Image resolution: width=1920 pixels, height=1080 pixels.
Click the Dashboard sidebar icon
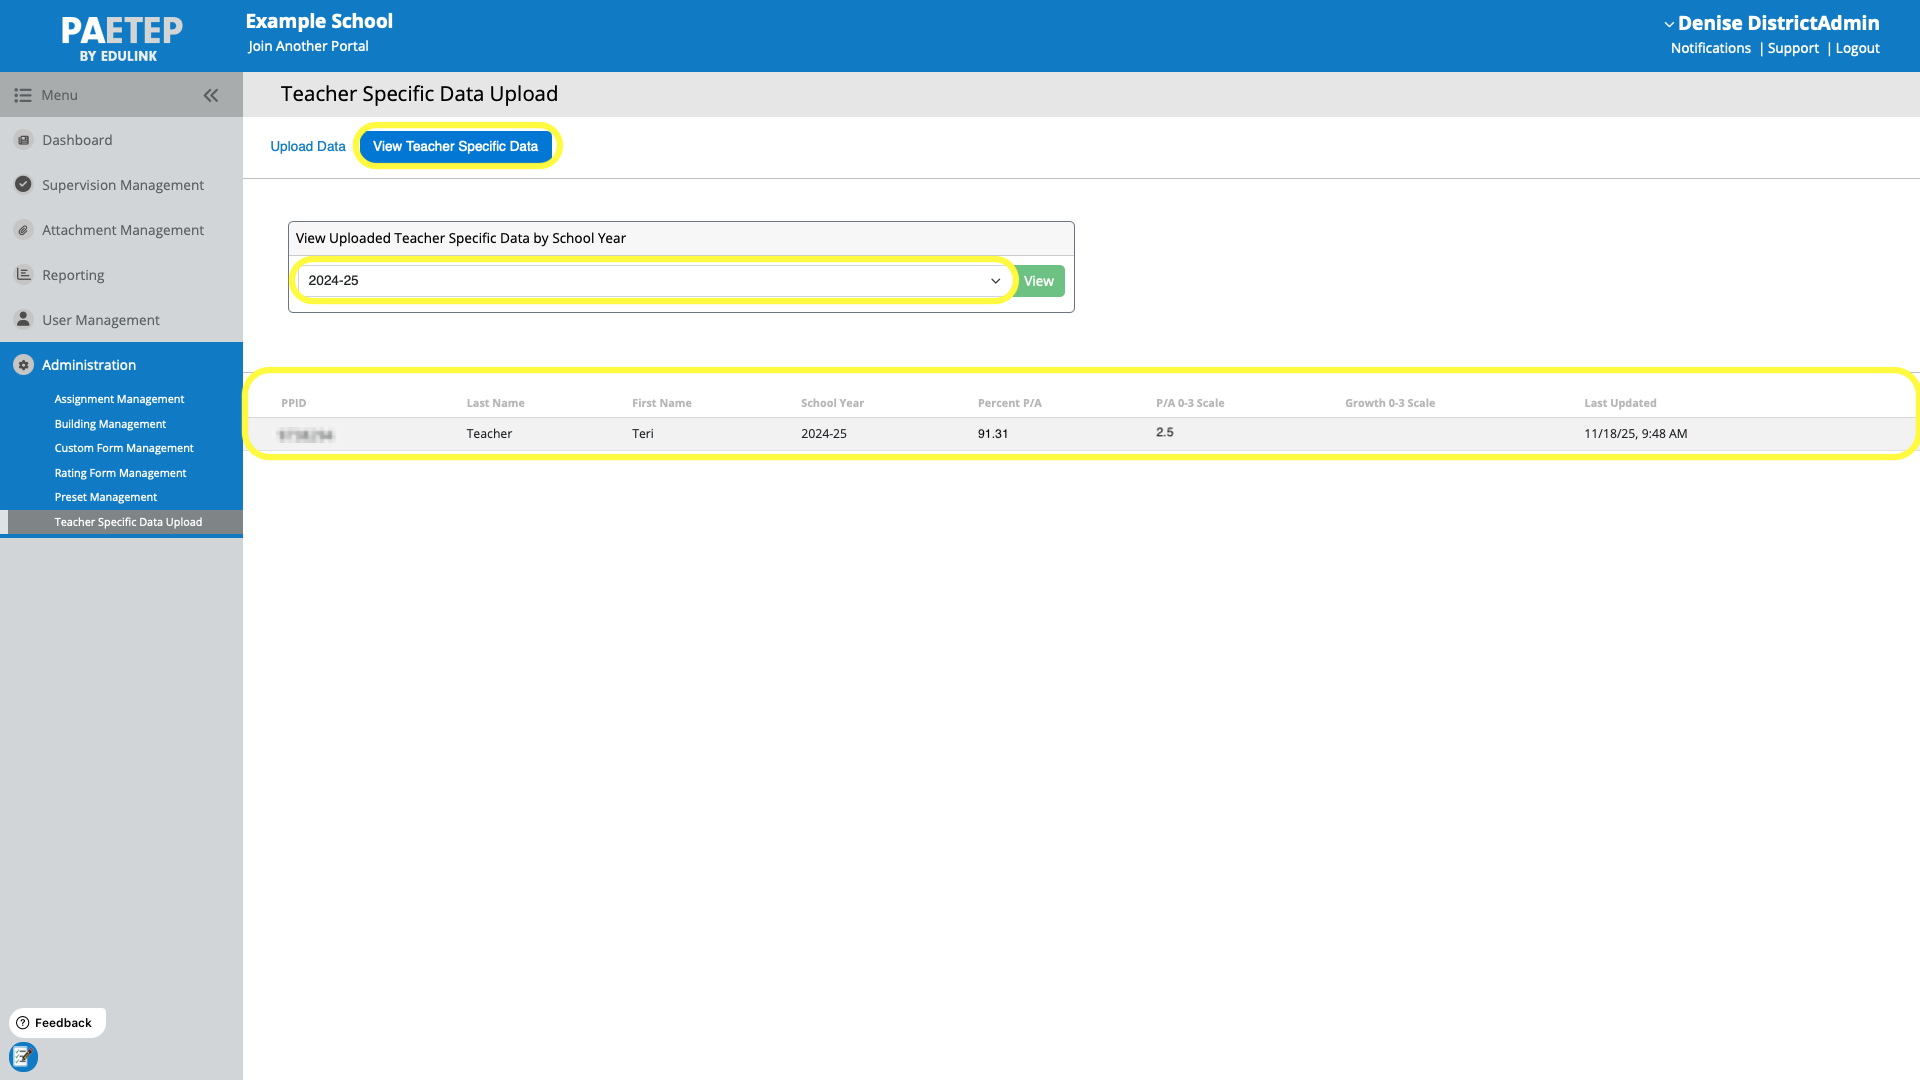click(x=23, y=140)
